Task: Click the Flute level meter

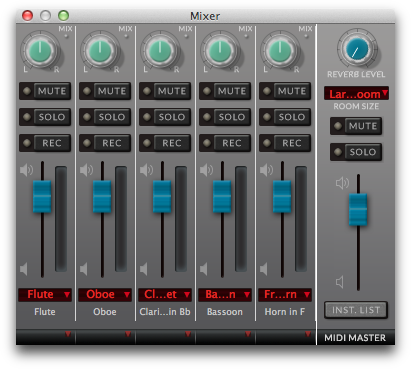Action: pyautogui.click(x=61, y=219)
